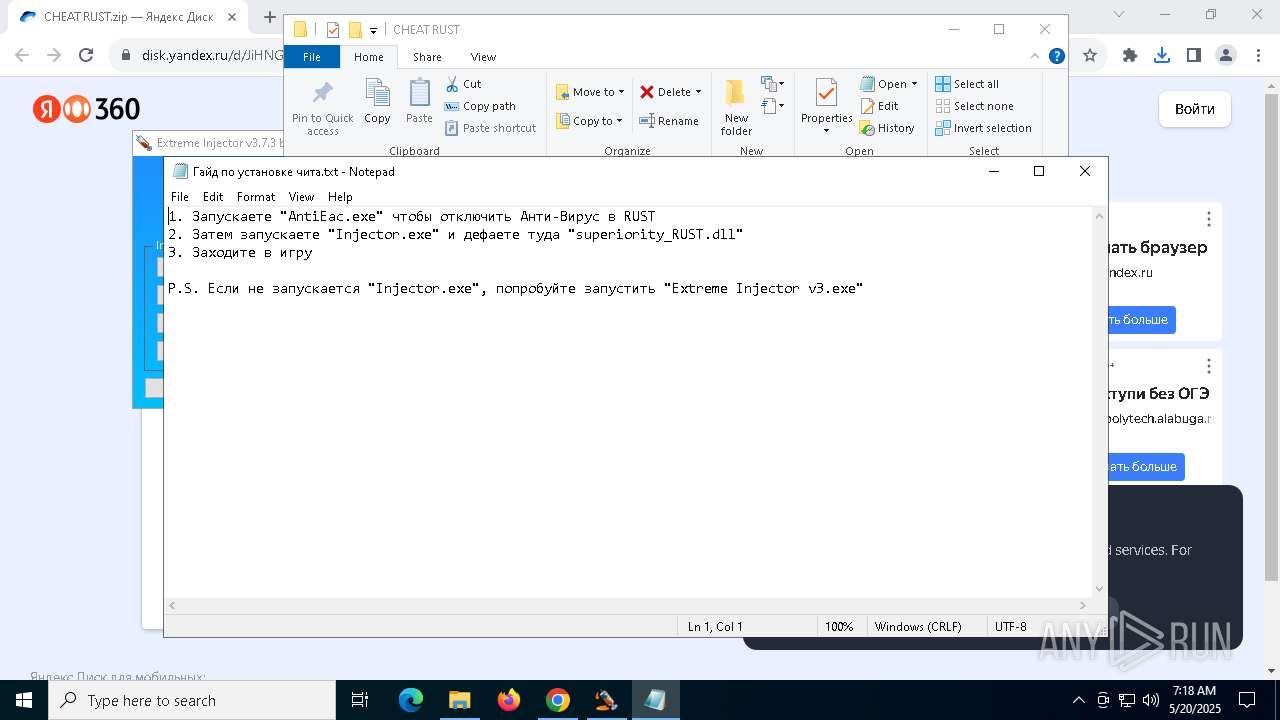Go back in browser

(24, 56)
